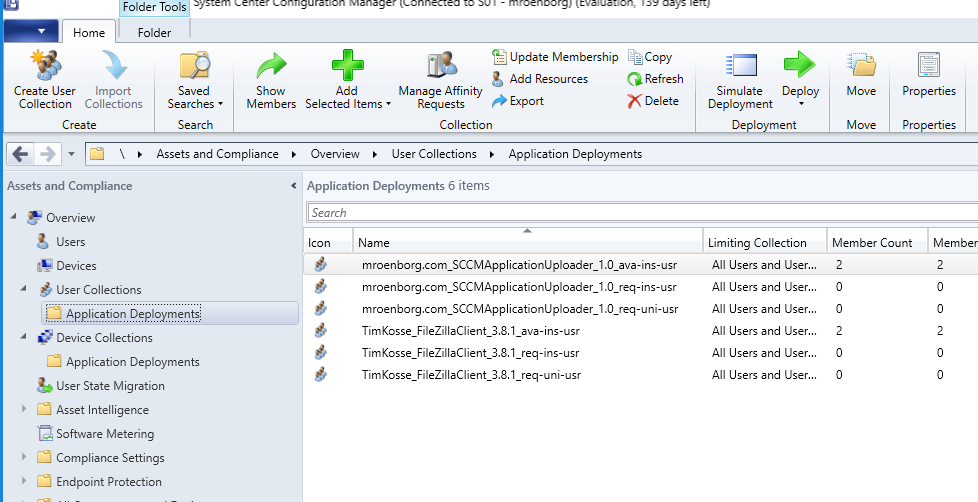Collapse the User Collections node
Image resolution: width=978 pixels, height=502 pixels.
tap(24, 289)
